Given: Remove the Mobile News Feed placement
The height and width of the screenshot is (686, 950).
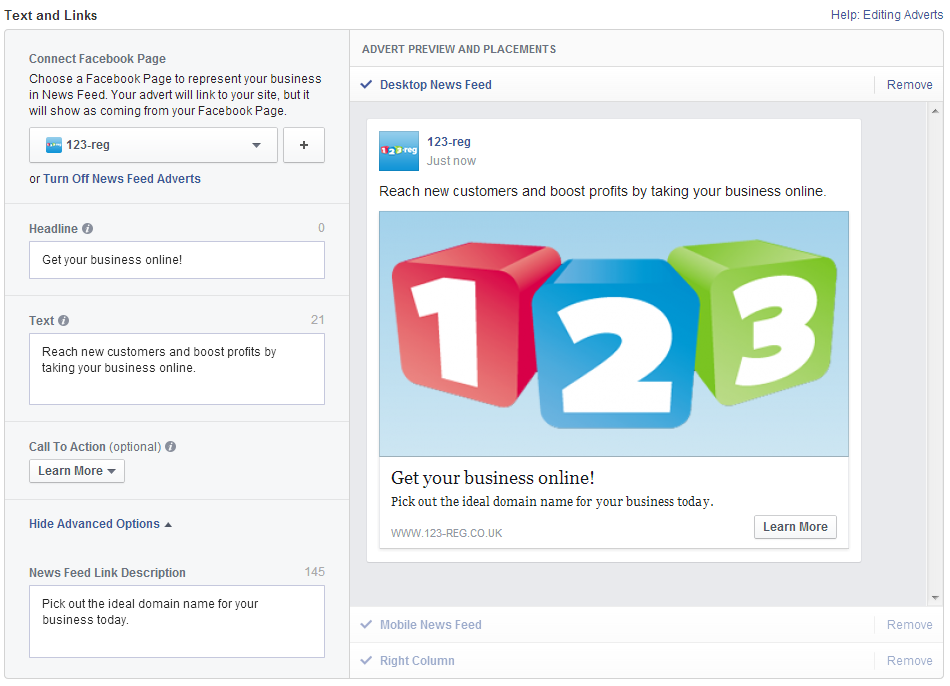Looking at the screenshot, I should click(x=909, y=625).
